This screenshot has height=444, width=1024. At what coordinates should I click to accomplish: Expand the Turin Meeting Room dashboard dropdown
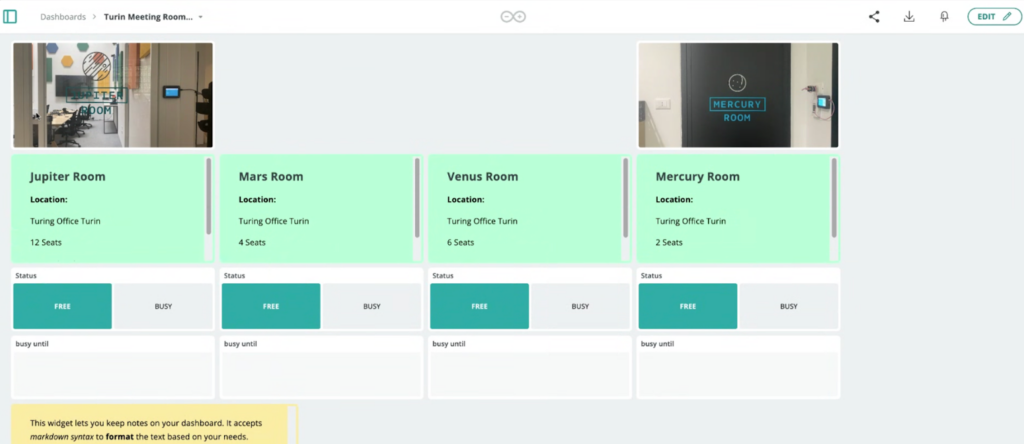tap(200, 17)
